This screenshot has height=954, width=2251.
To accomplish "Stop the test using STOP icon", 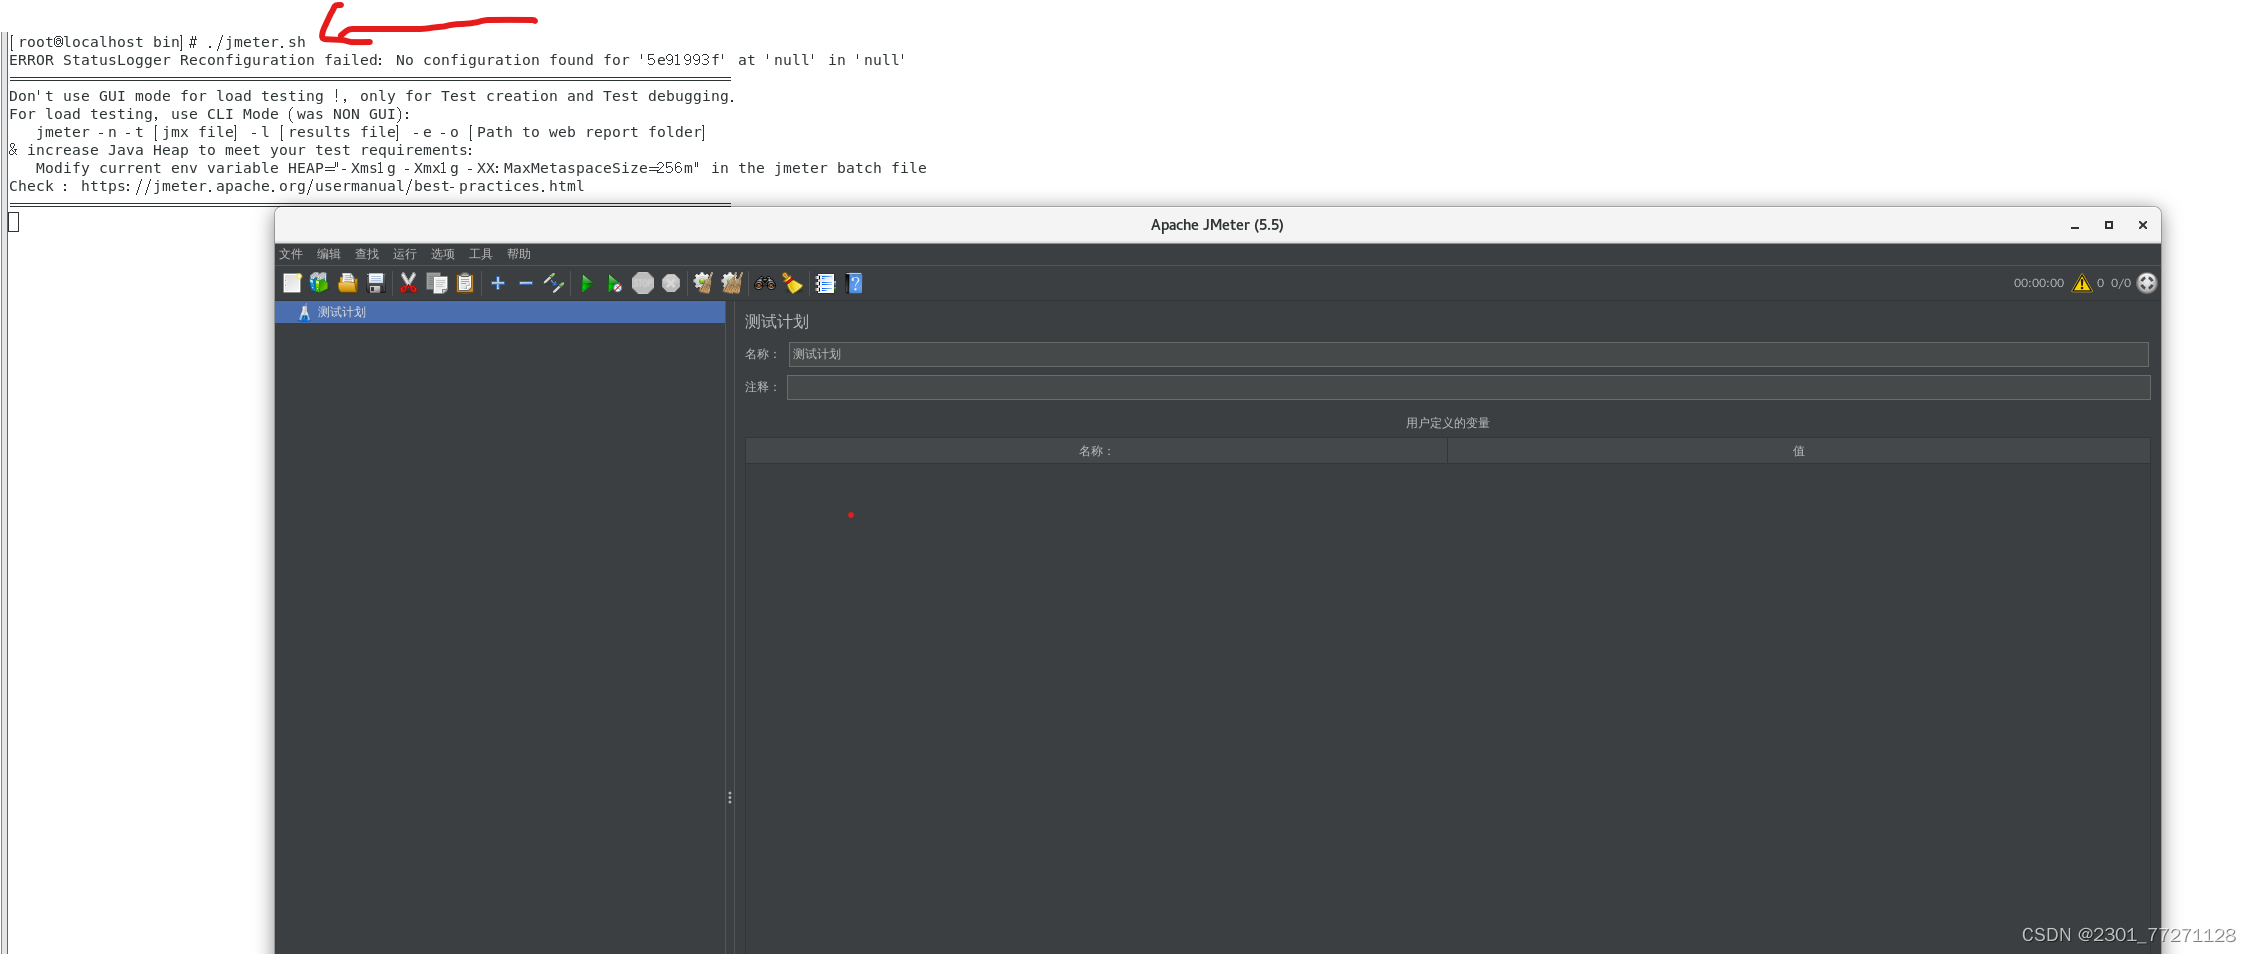I will click(x=644, y=283).
